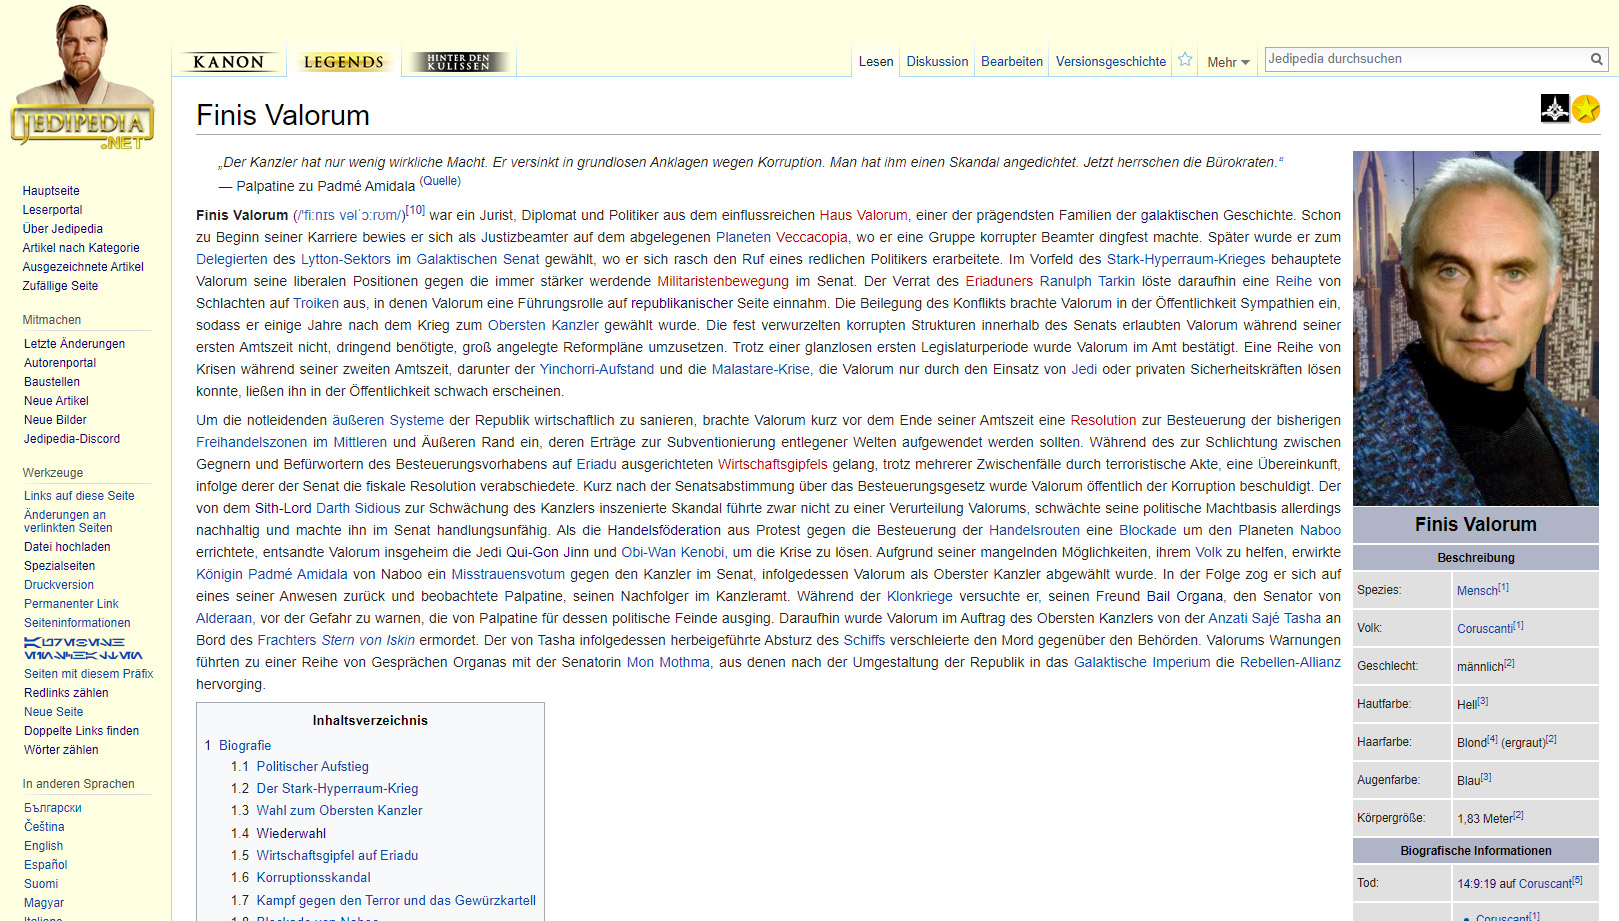Open the Anzati link
Image resolution: width=1619 pixels, height=921 pixels.
click(x=1229, y=618)
